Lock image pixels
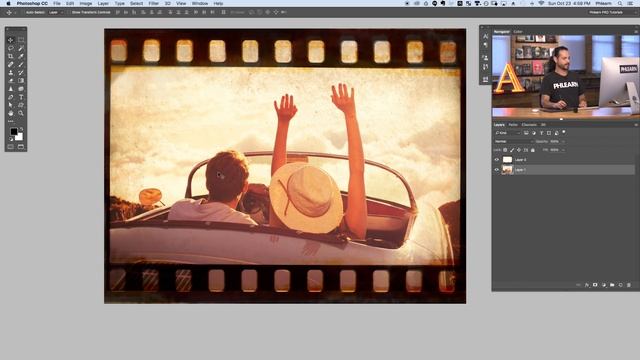 pyautogui.click(x=512, y=150)
